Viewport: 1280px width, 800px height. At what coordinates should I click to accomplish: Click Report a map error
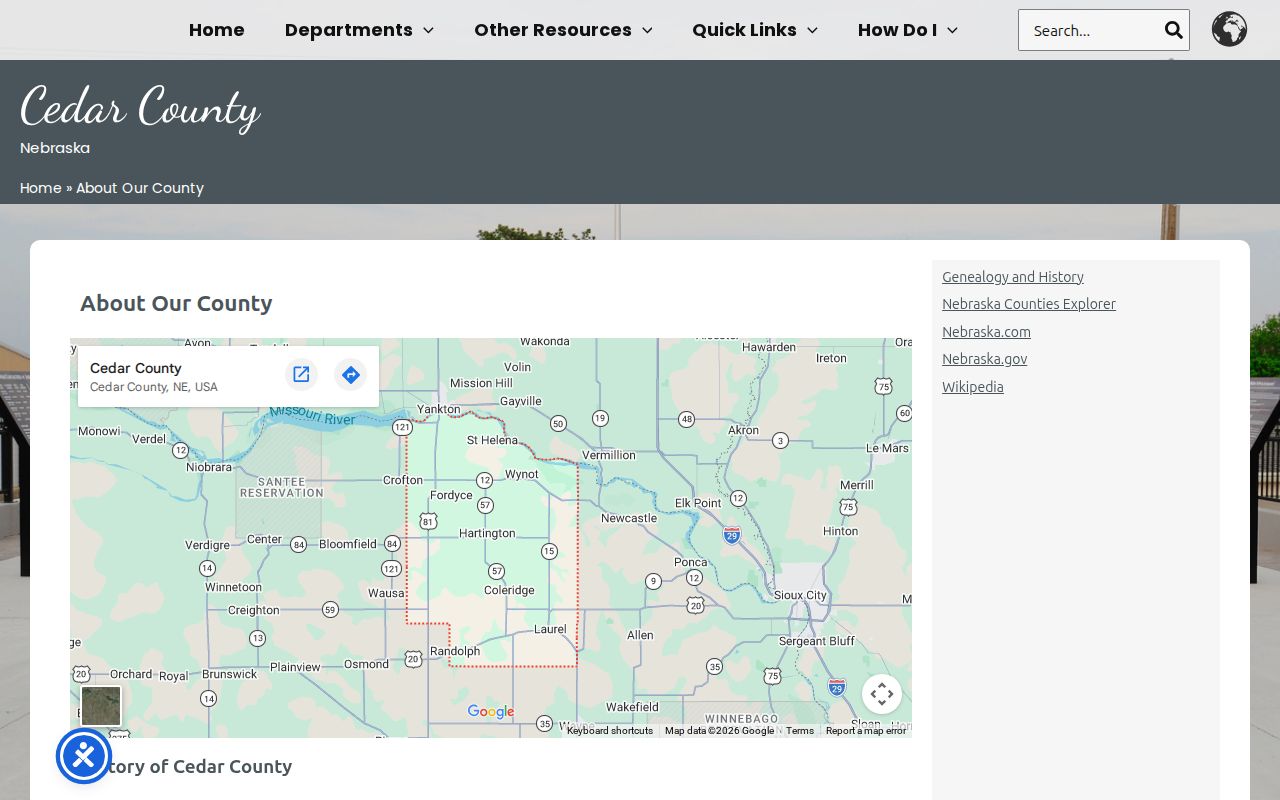coord(866,731)
